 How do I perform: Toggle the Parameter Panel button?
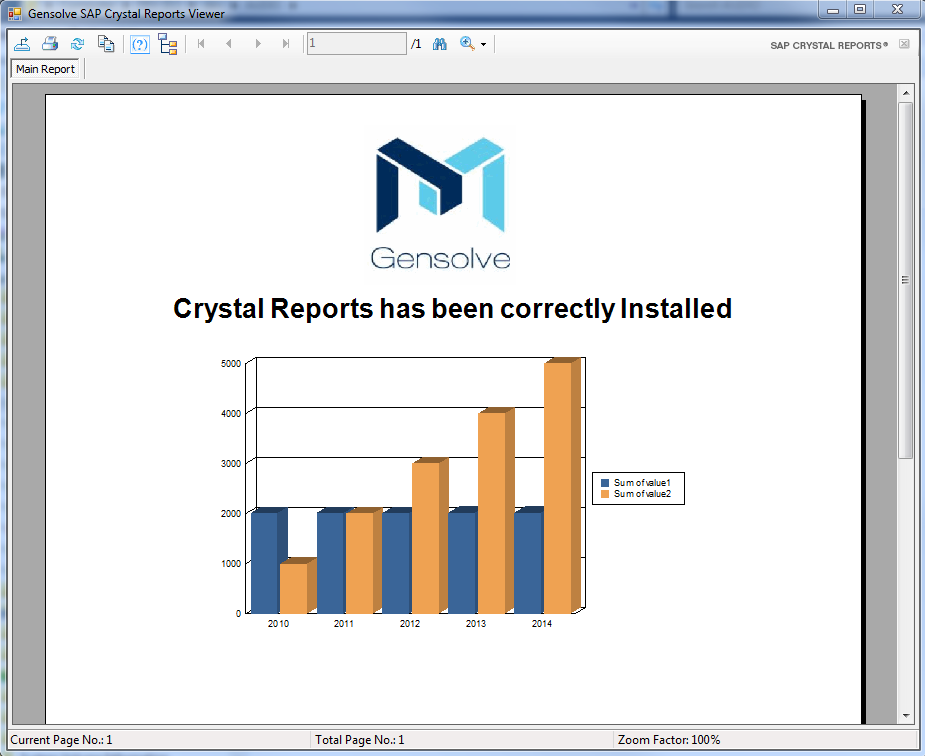(140, 44)
